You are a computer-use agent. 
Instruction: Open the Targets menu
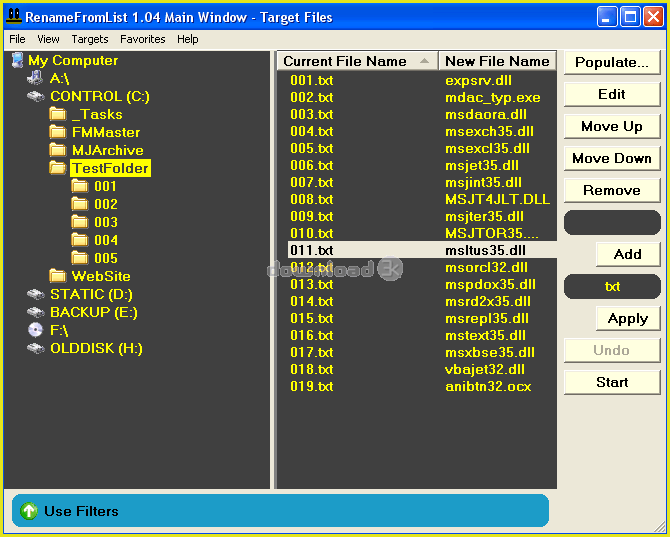[x=90, y=39]
